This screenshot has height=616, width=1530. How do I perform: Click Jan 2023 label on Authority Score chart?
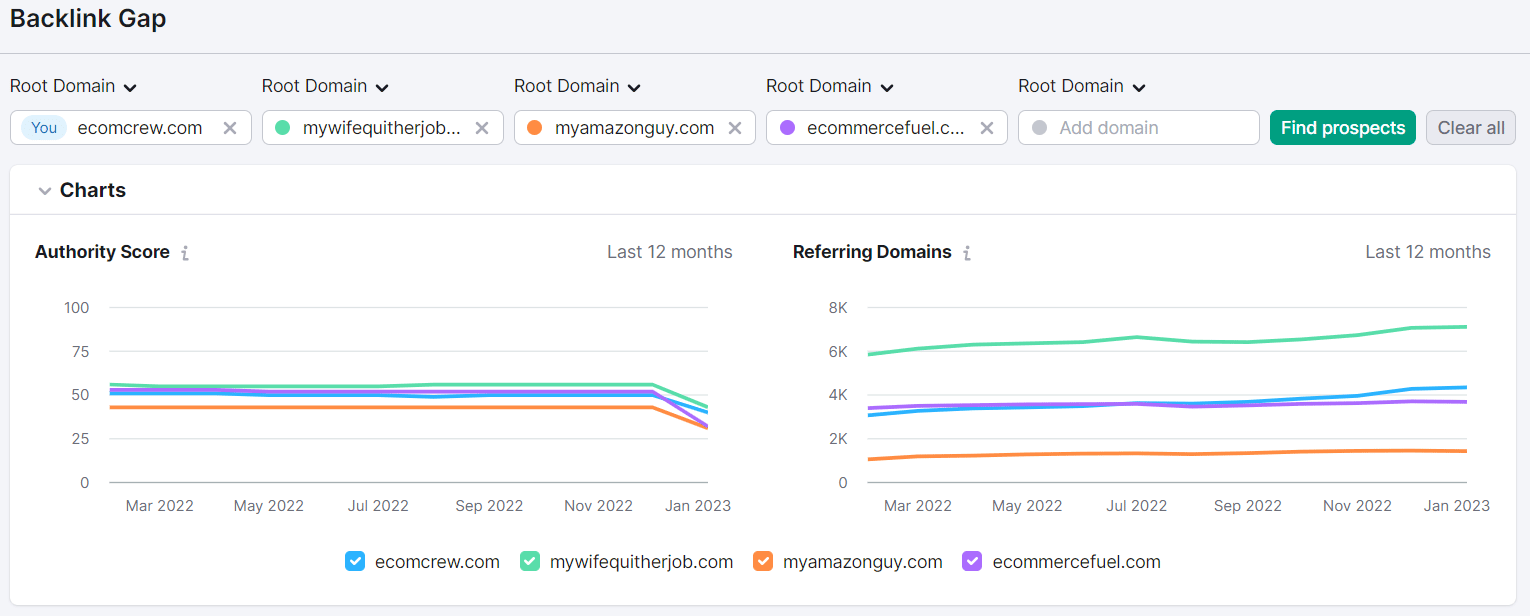[x=698, y=506]
